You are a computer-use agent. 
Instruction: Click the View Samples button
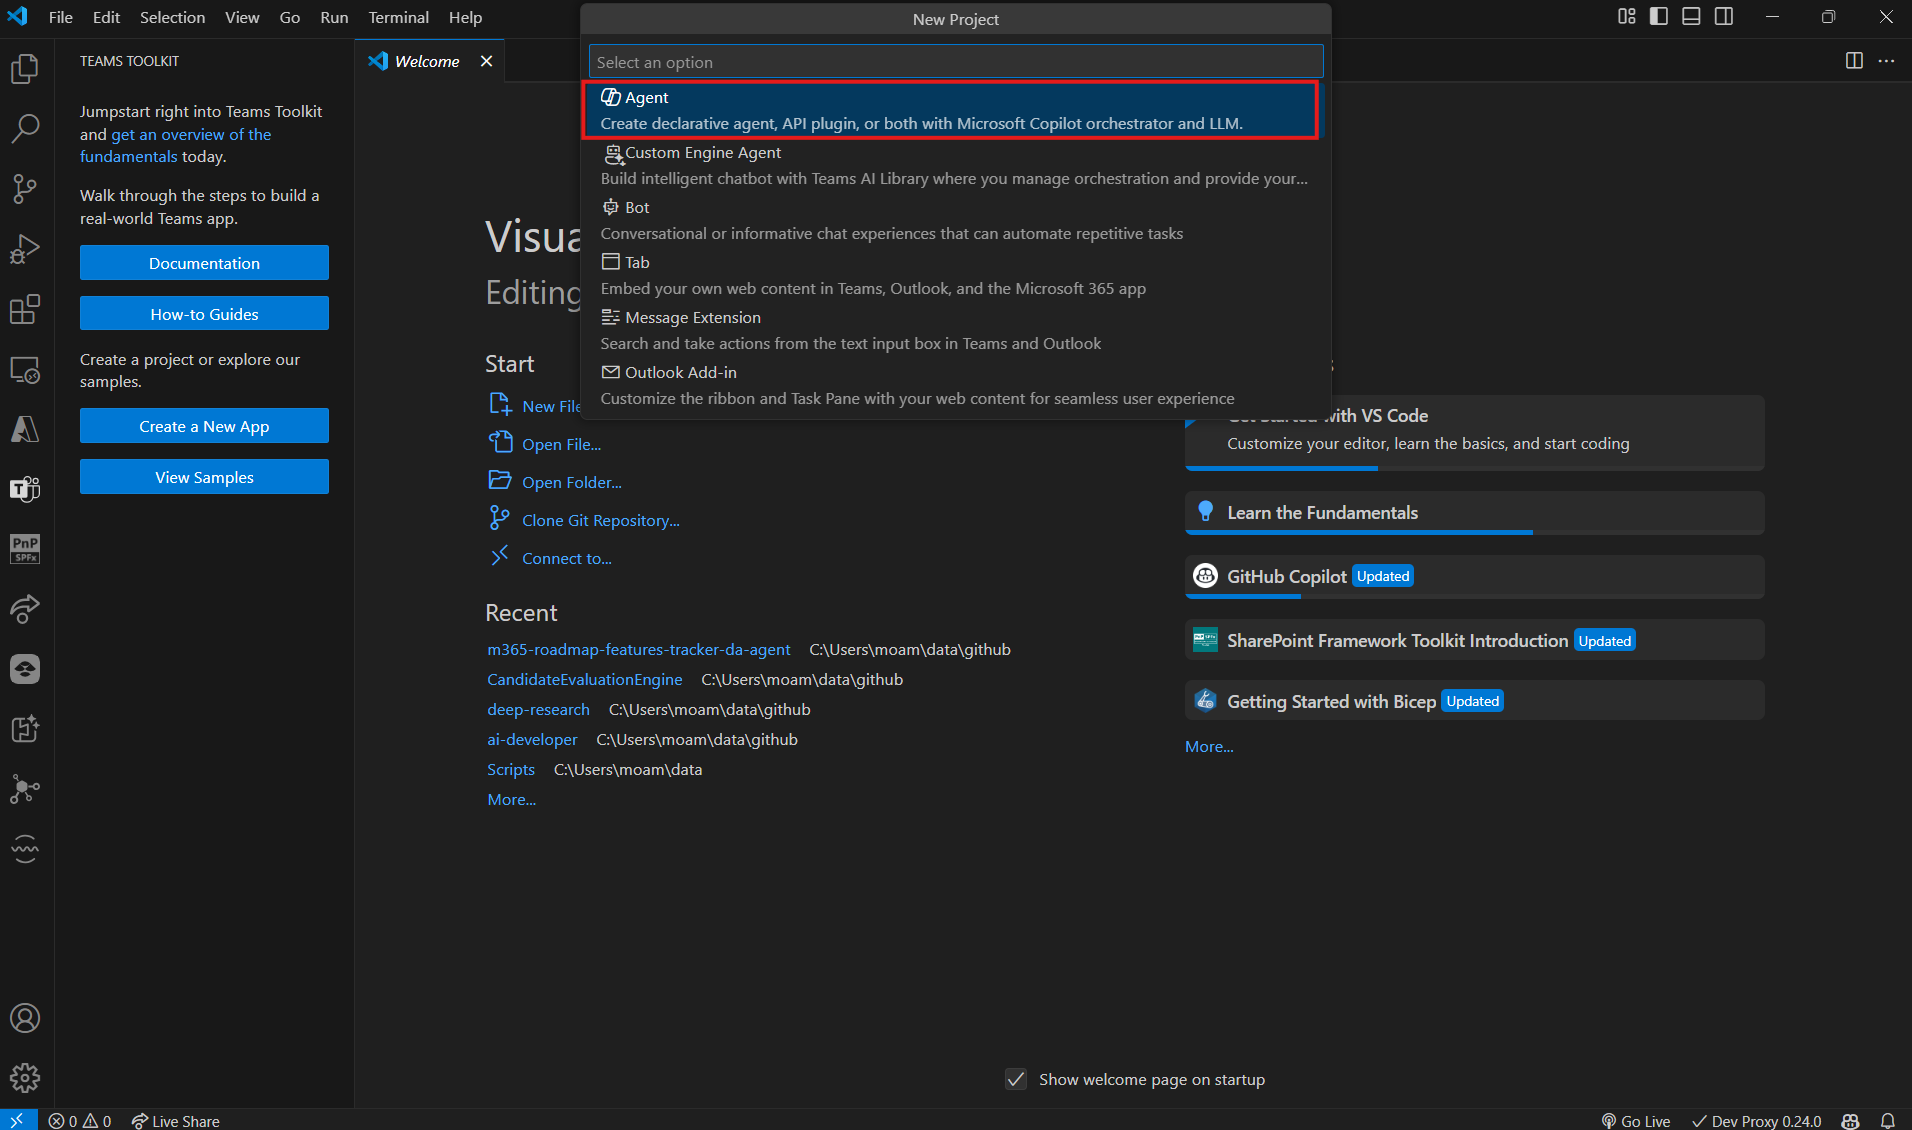[204, 477]
